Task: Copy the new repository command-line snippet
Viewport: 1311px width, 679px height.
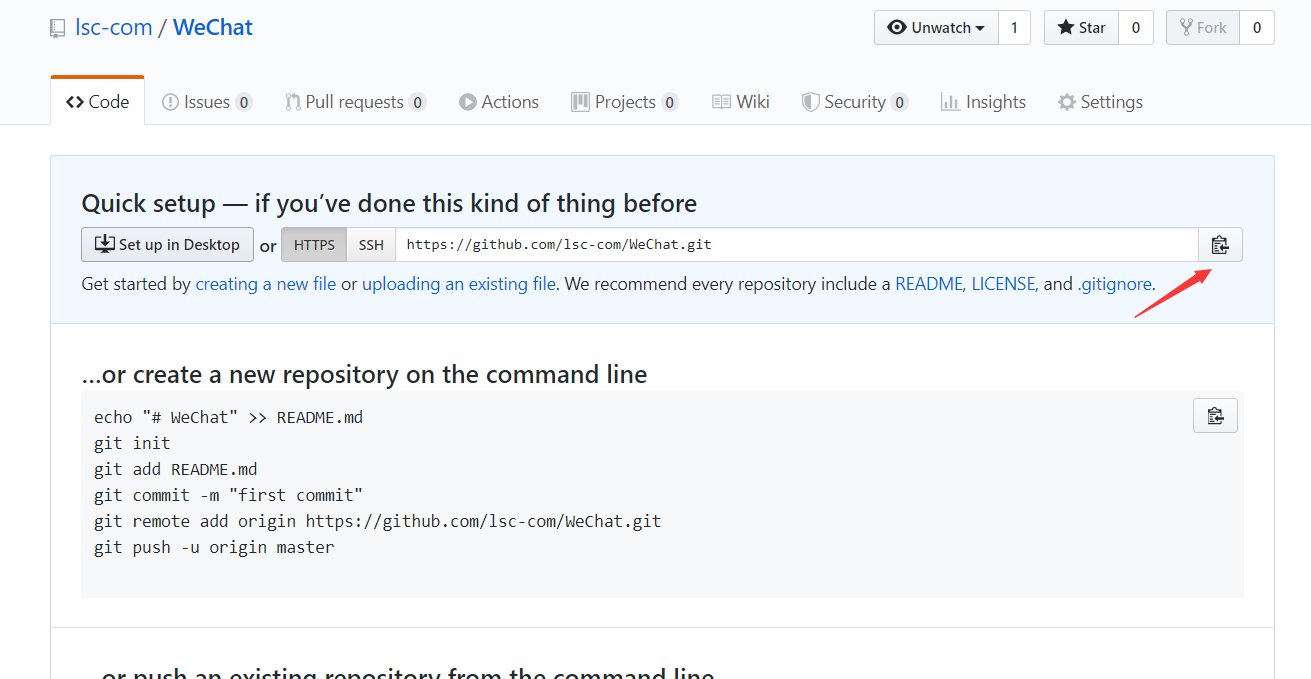Action: point(1215,416)
